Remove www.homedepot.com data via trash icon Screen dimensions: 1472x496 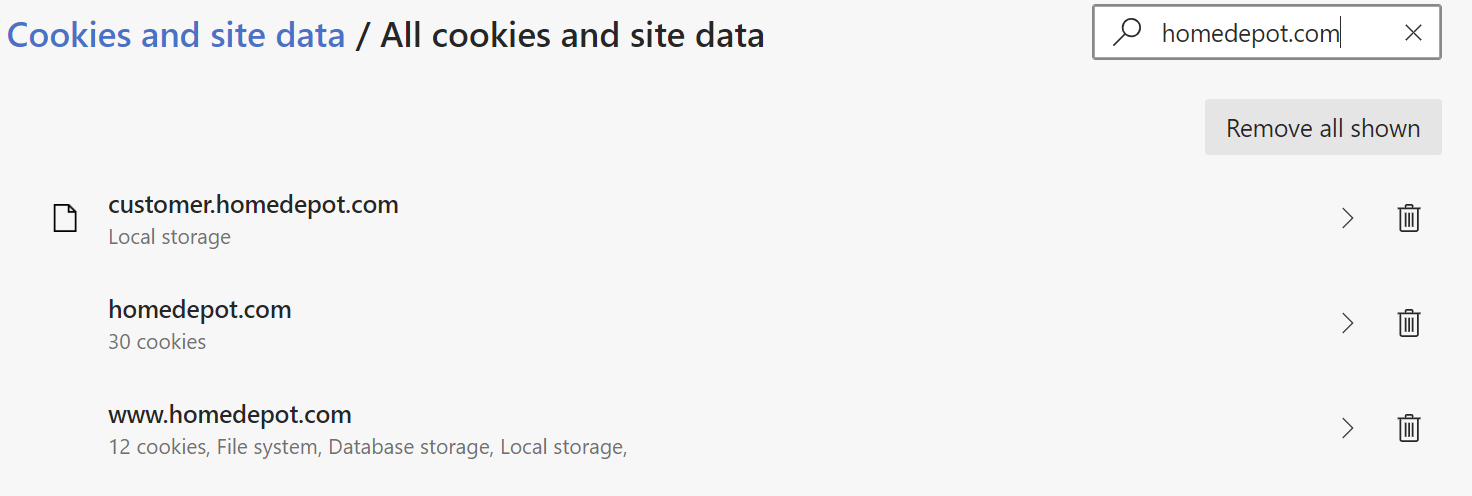[1408, 428]
